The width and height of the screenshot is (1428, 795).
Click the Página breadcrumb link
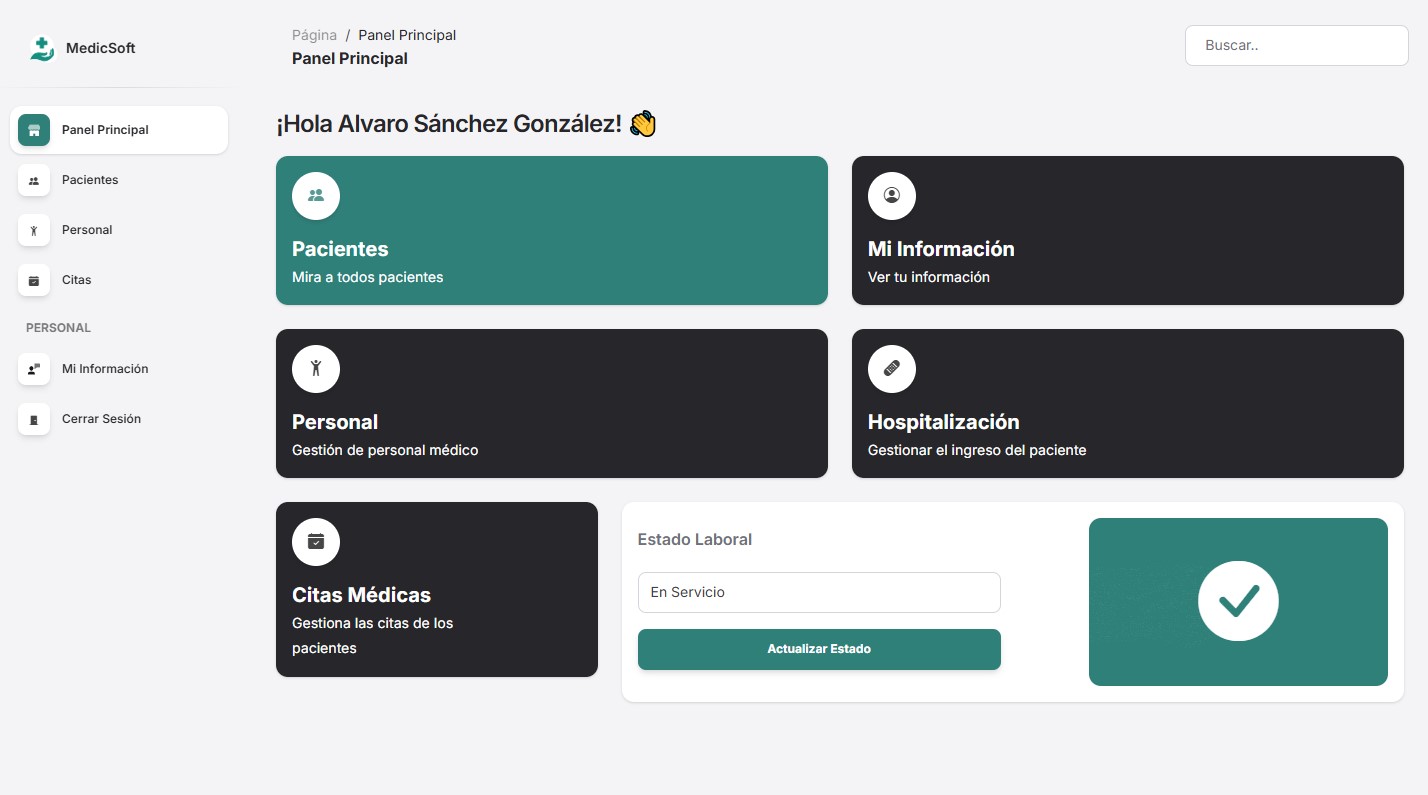(x=314, y=35)
